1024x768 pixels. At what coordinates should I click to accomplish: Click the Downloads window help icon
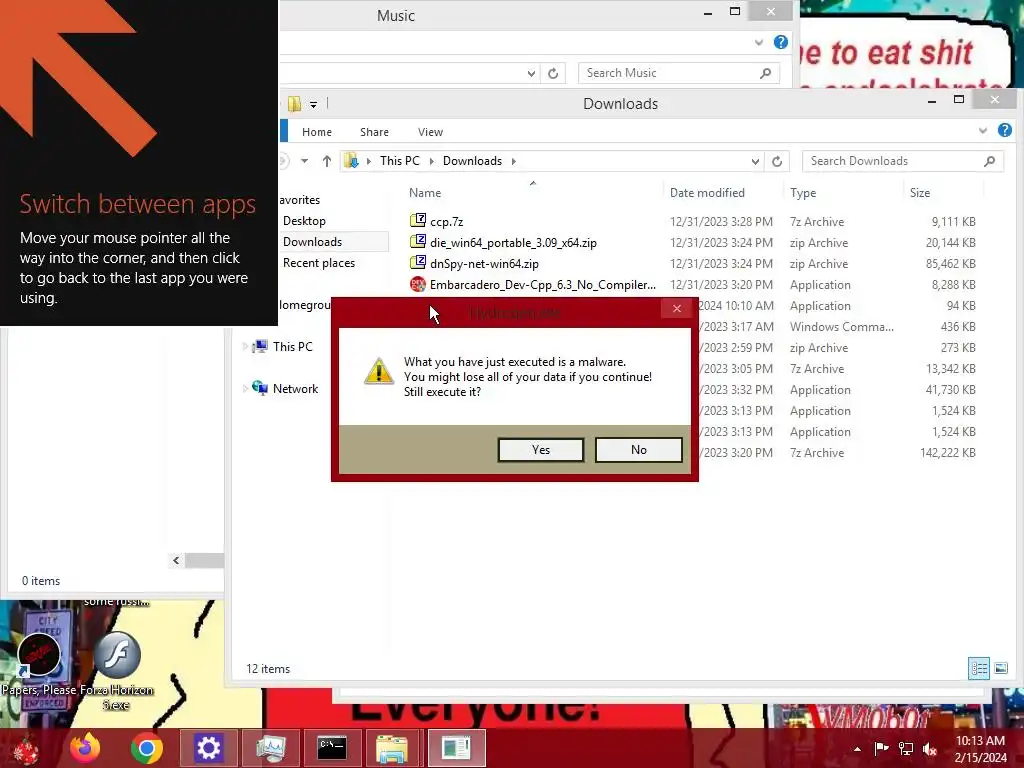(x=1004, y=131)
